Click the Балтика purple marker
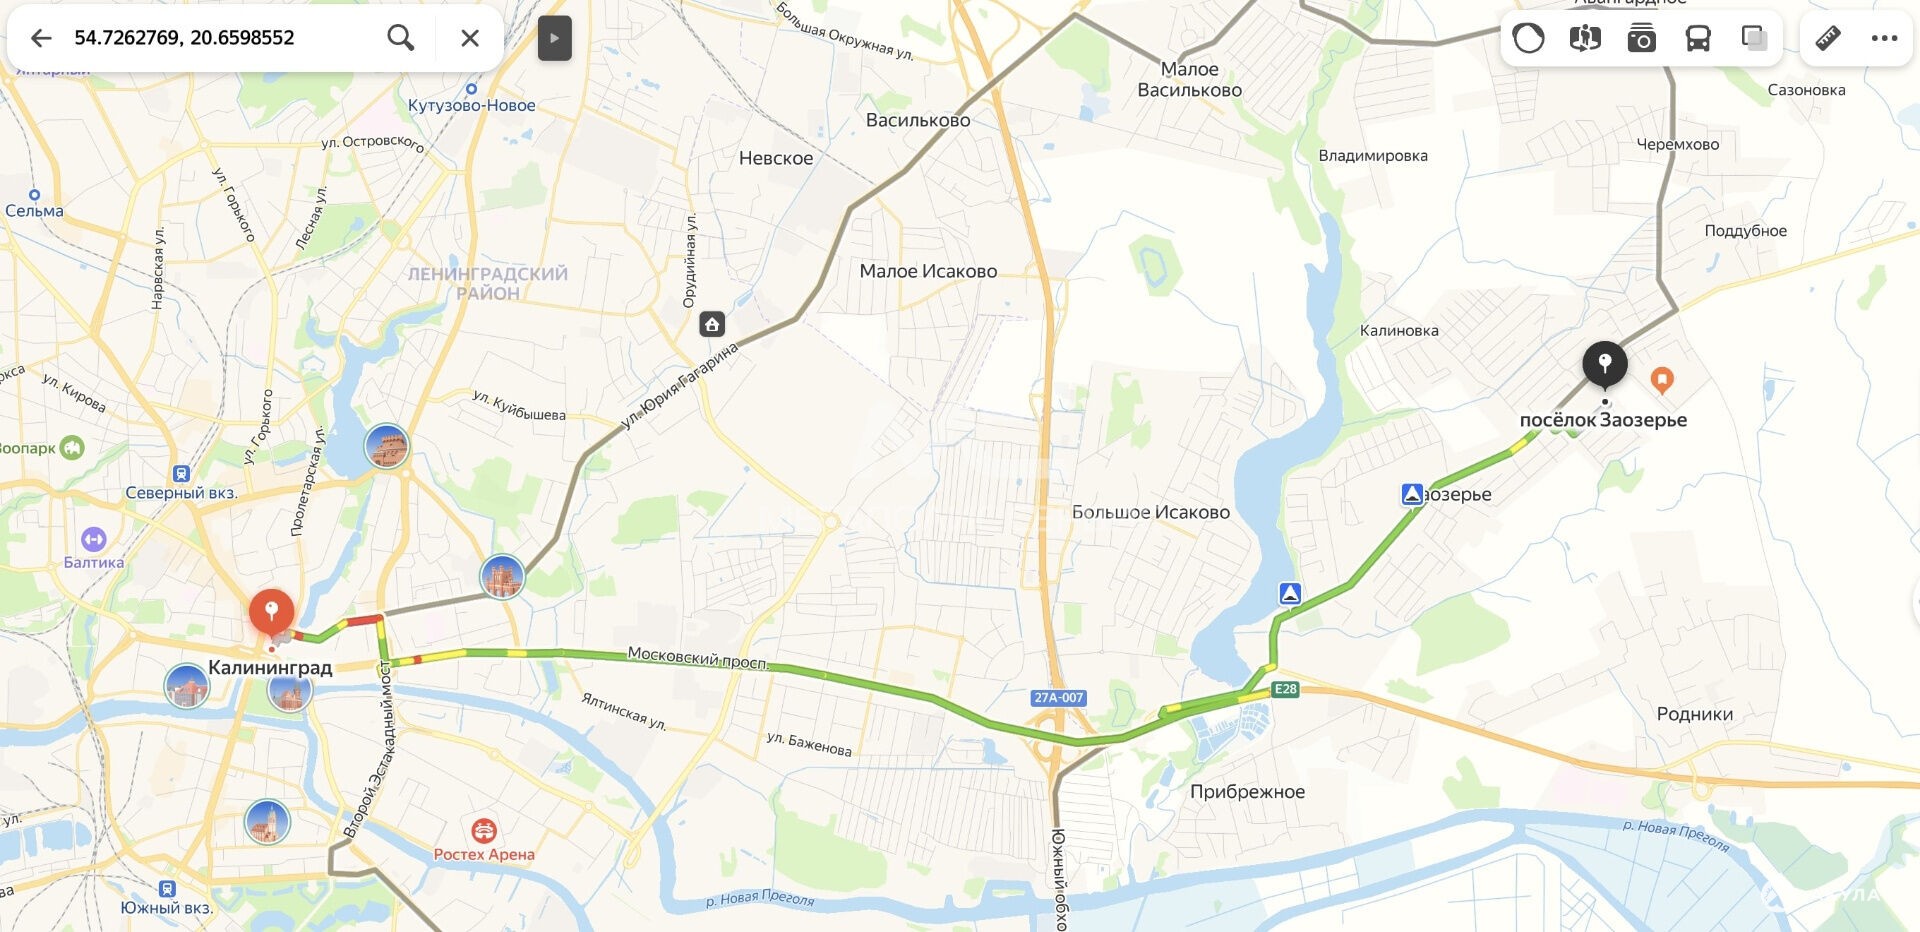Screen dimensions: 1920x932 point(93,540)
